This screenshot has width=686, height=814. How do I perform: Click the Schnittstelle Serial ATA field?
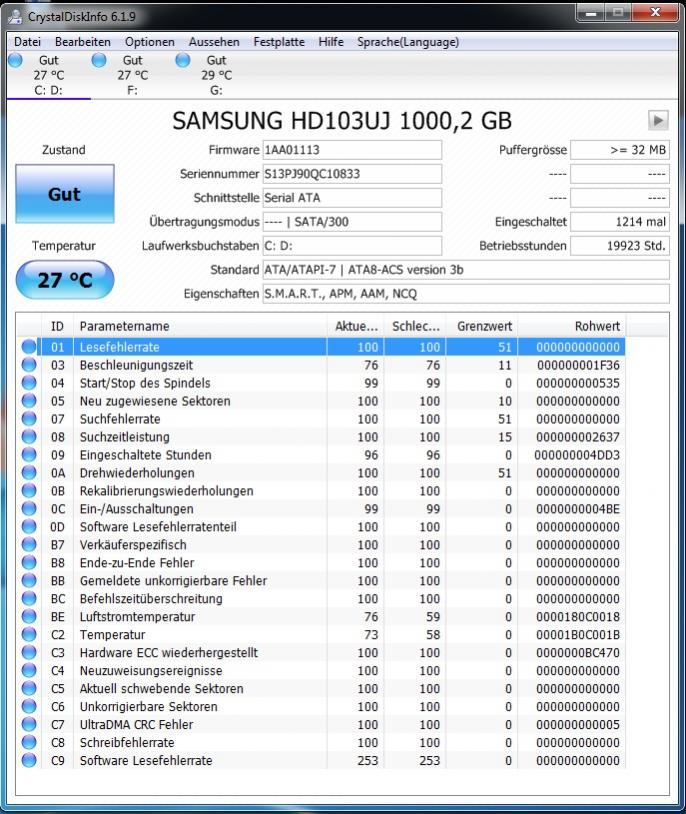pos(352,198)
